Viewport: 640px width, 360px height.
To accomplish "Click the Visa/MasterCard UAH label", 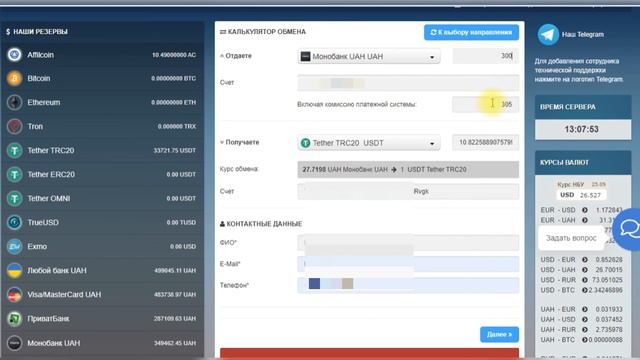I will click(64, 295).
